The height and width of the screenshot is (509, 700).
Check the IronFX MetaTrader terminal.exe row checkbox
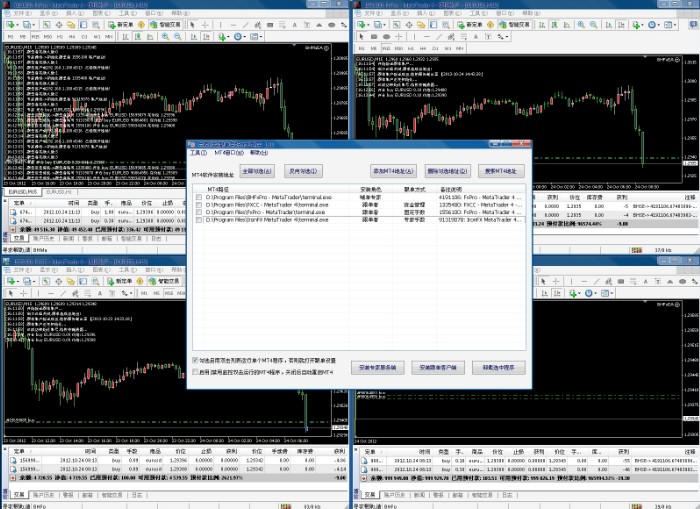[199, 220]
